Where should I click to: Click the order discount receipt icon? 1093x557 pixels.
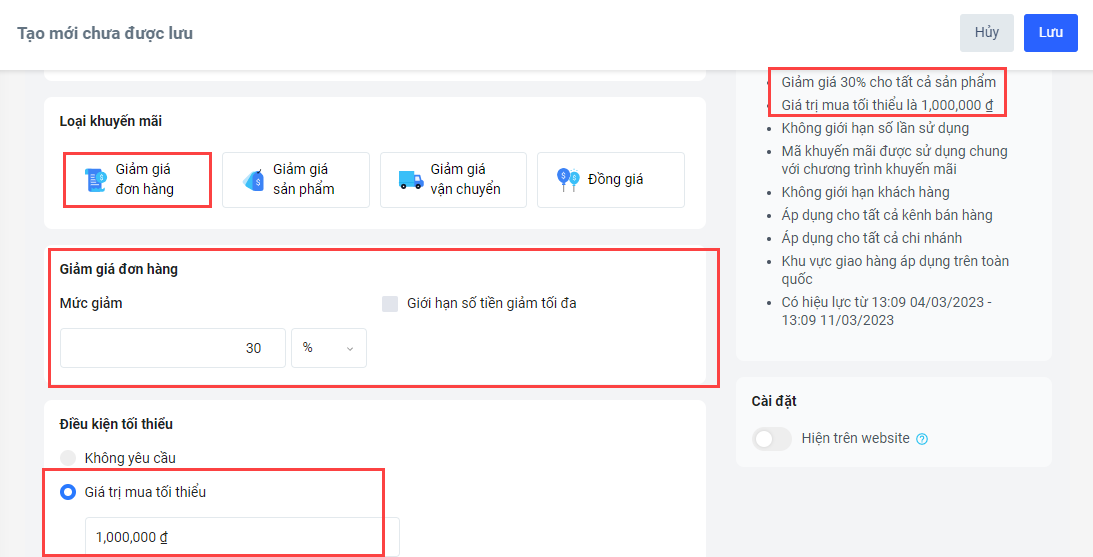click(94, 180)
